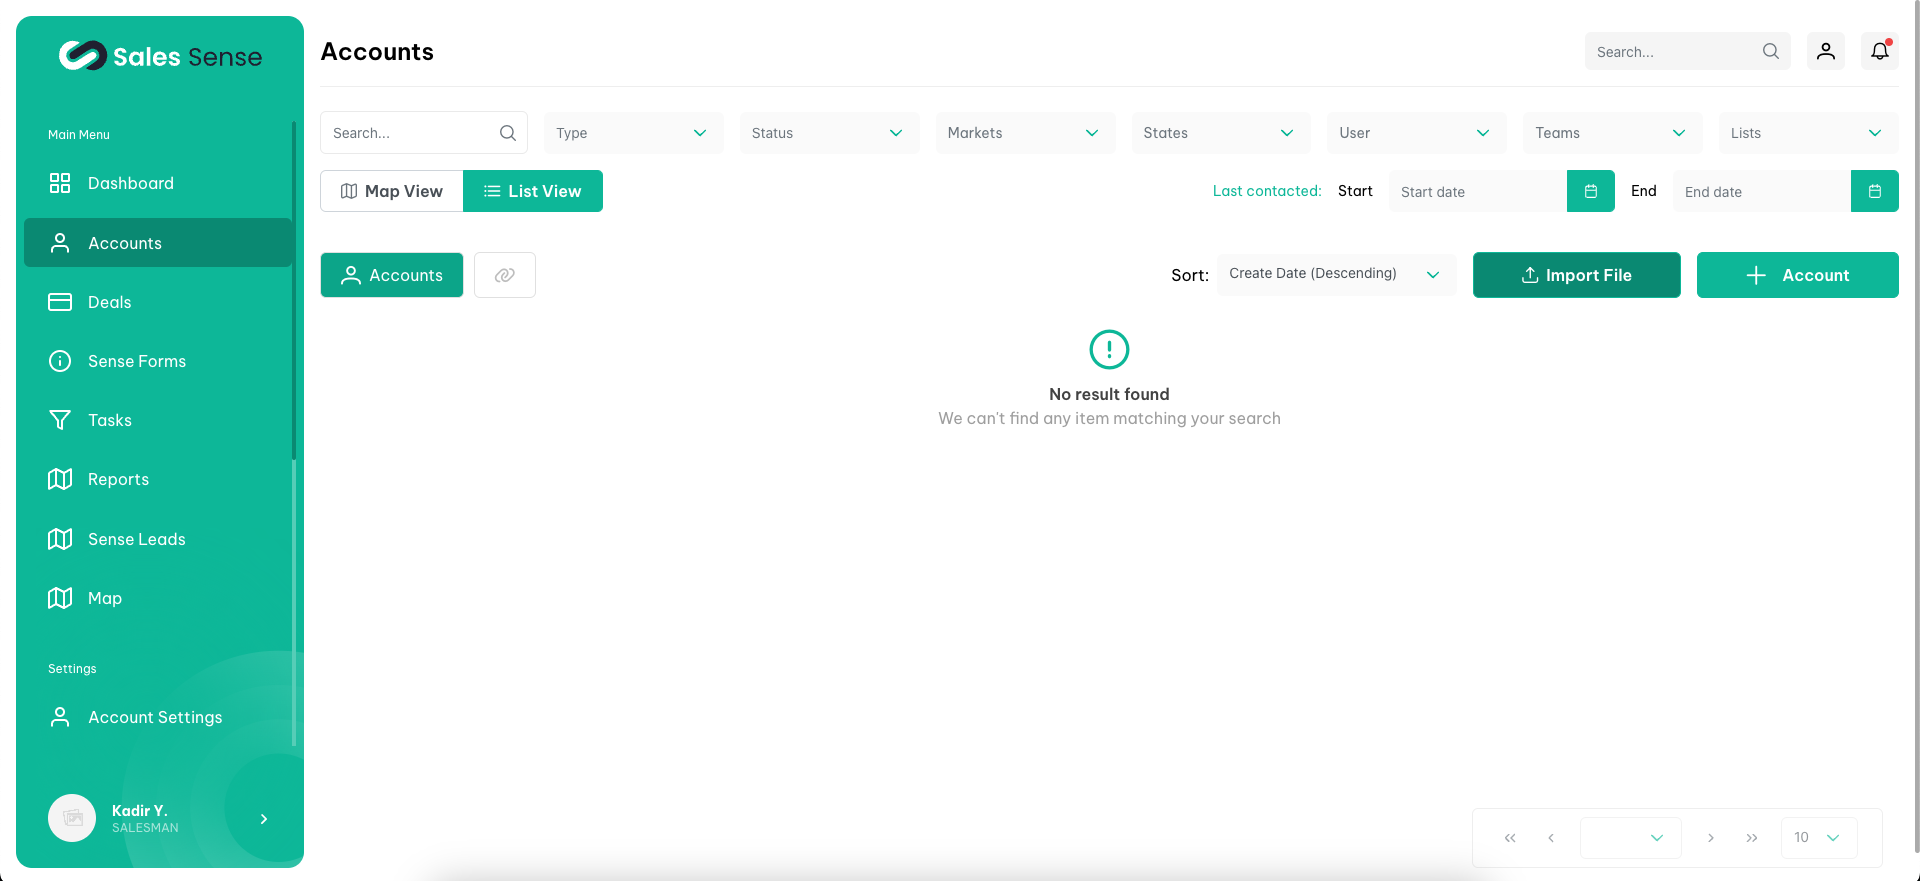Screen dimensions: 1920x881
Task: Switch to Map View
Action: pos(392,191)
